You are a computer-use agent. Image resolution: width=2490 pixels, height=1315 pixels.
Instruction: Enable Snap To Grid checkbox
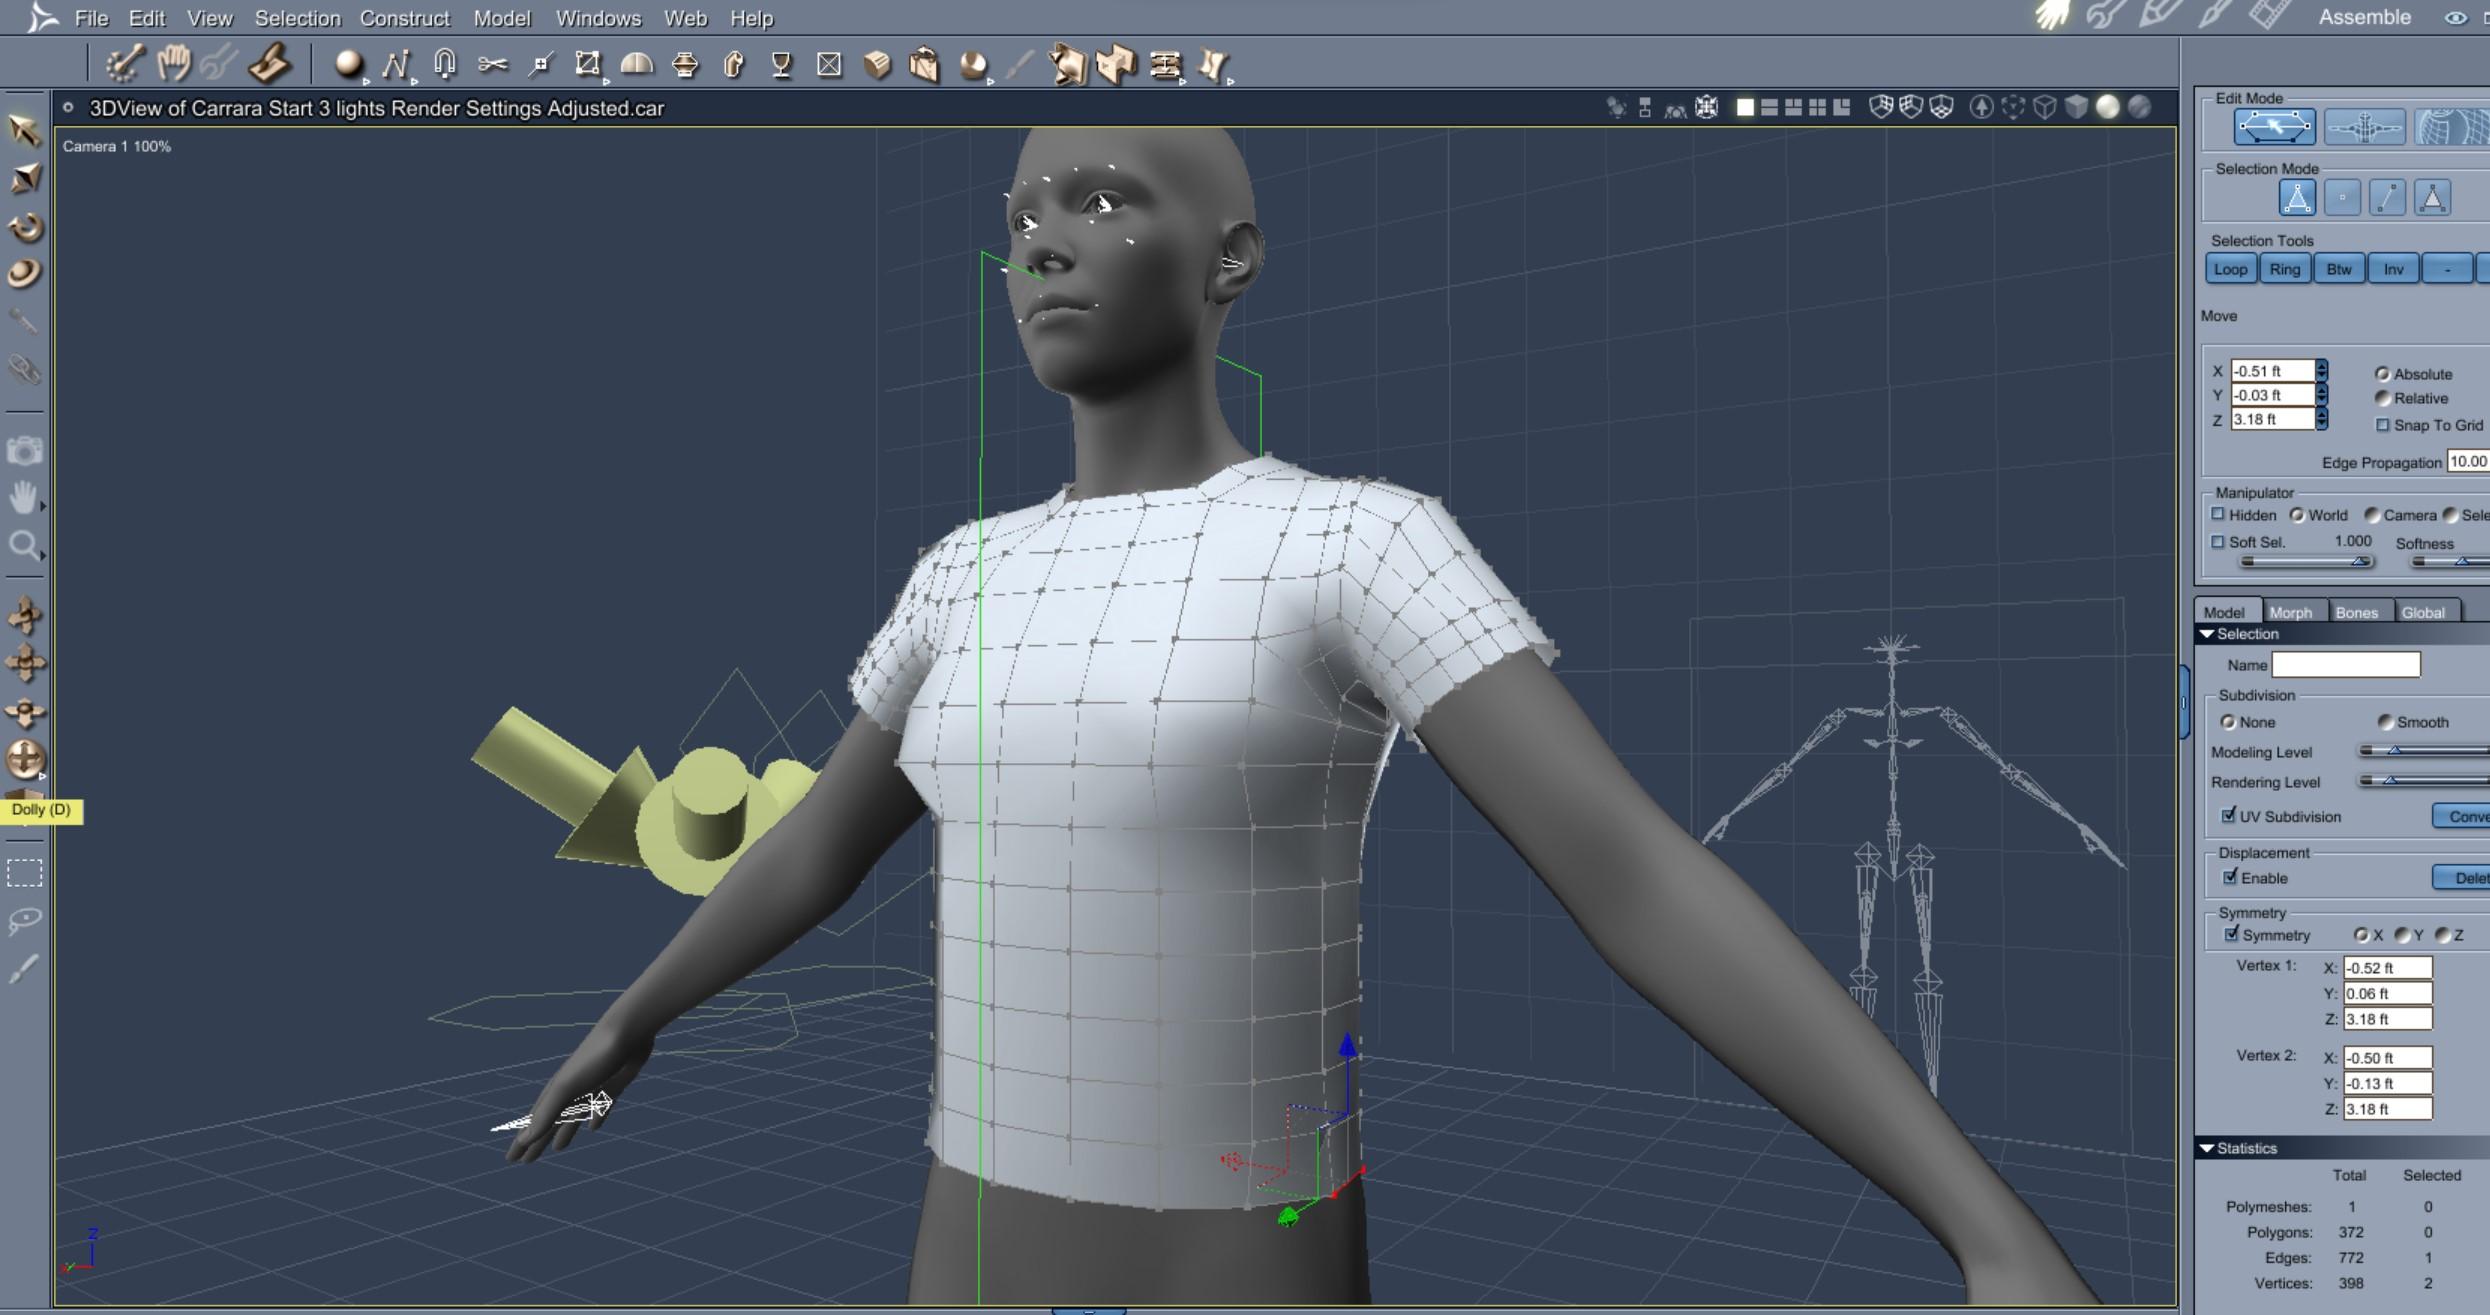(2383, 425)
